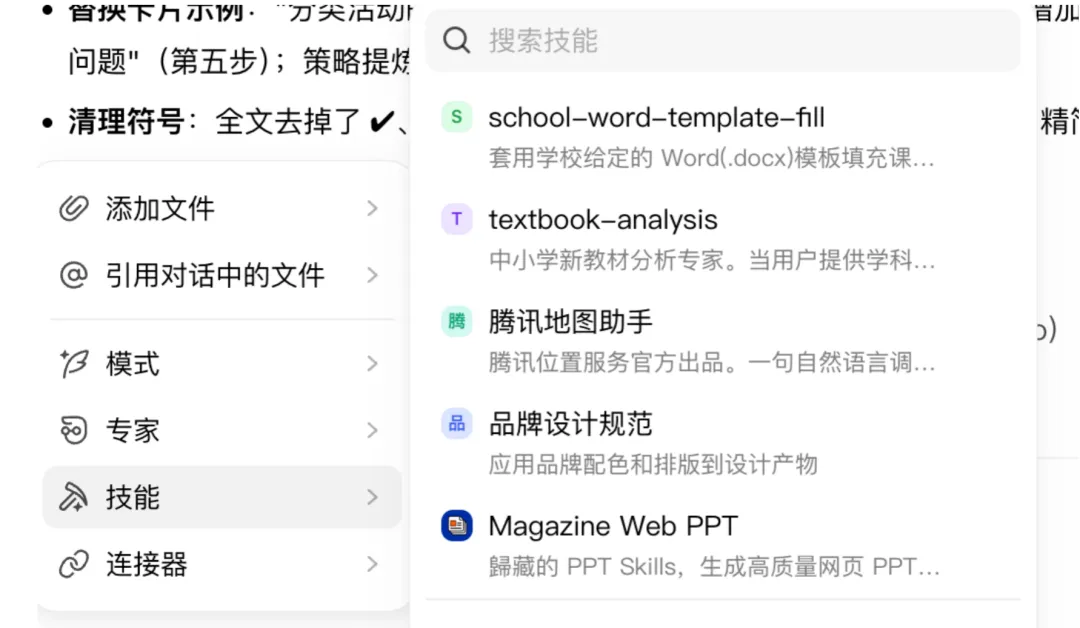Open the 专家 menu entry
1080x628 pixels.
tap(222, 430)
